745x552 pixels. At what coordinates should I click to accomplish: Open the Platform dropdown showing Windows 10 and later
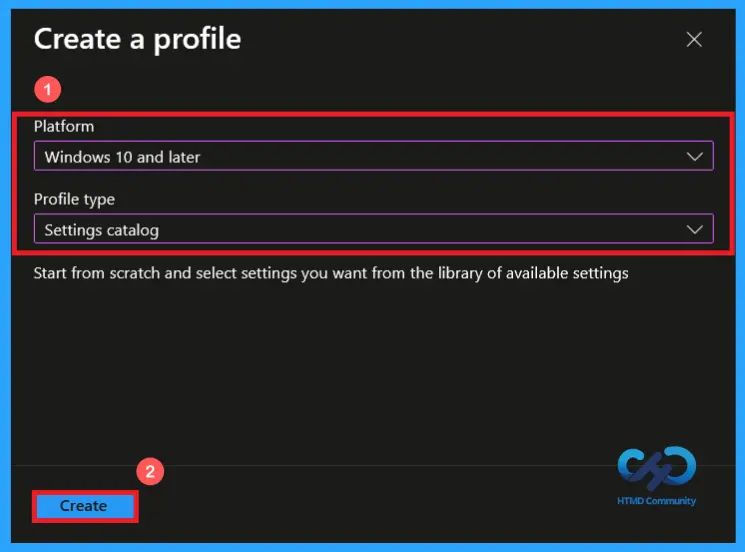click(373, 156)
